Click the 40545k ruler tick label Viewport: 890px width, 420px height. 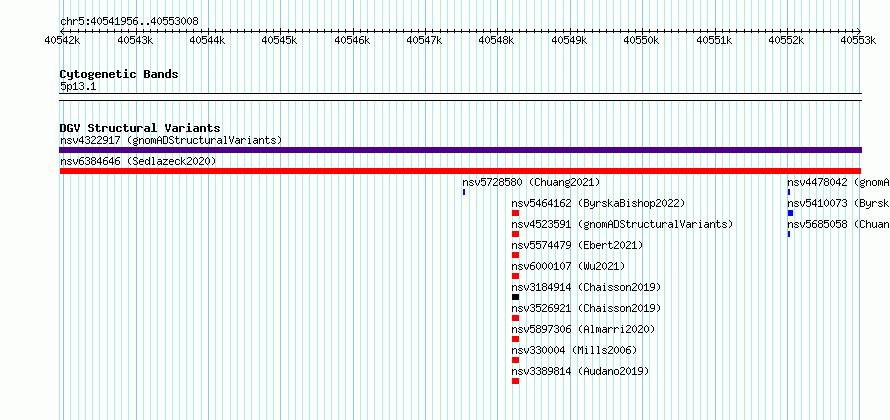coord(279,40)
